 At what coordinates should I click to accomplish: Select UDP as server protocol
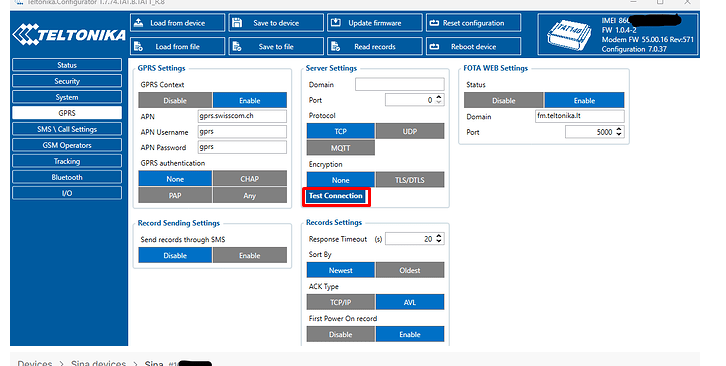(410, 131)
